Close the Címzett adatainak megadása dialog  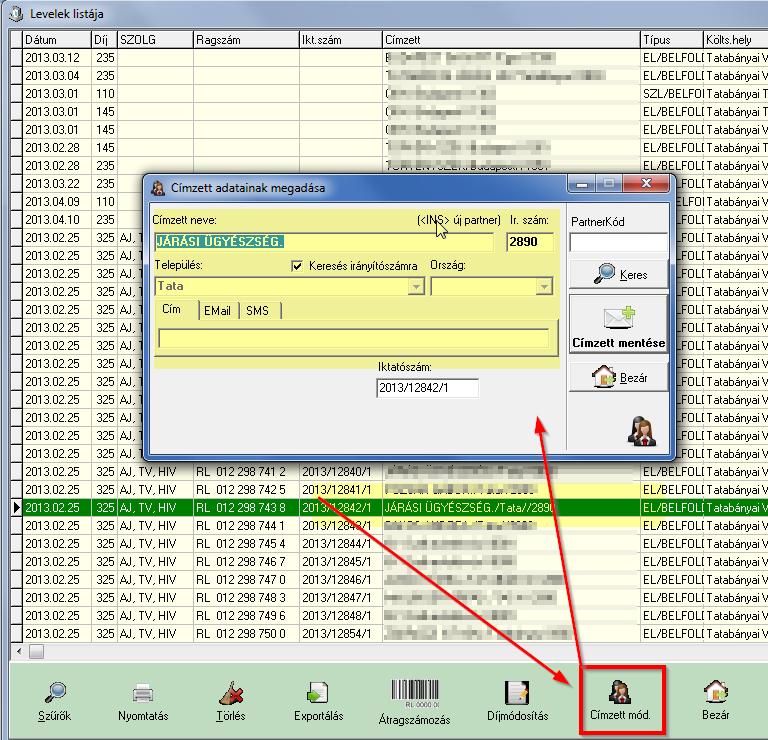click(646, 184)
